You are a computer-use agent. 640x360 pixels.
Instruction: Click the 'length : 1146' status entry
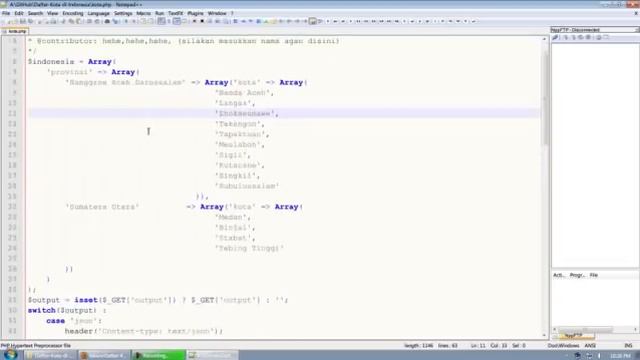click(418, 346)
